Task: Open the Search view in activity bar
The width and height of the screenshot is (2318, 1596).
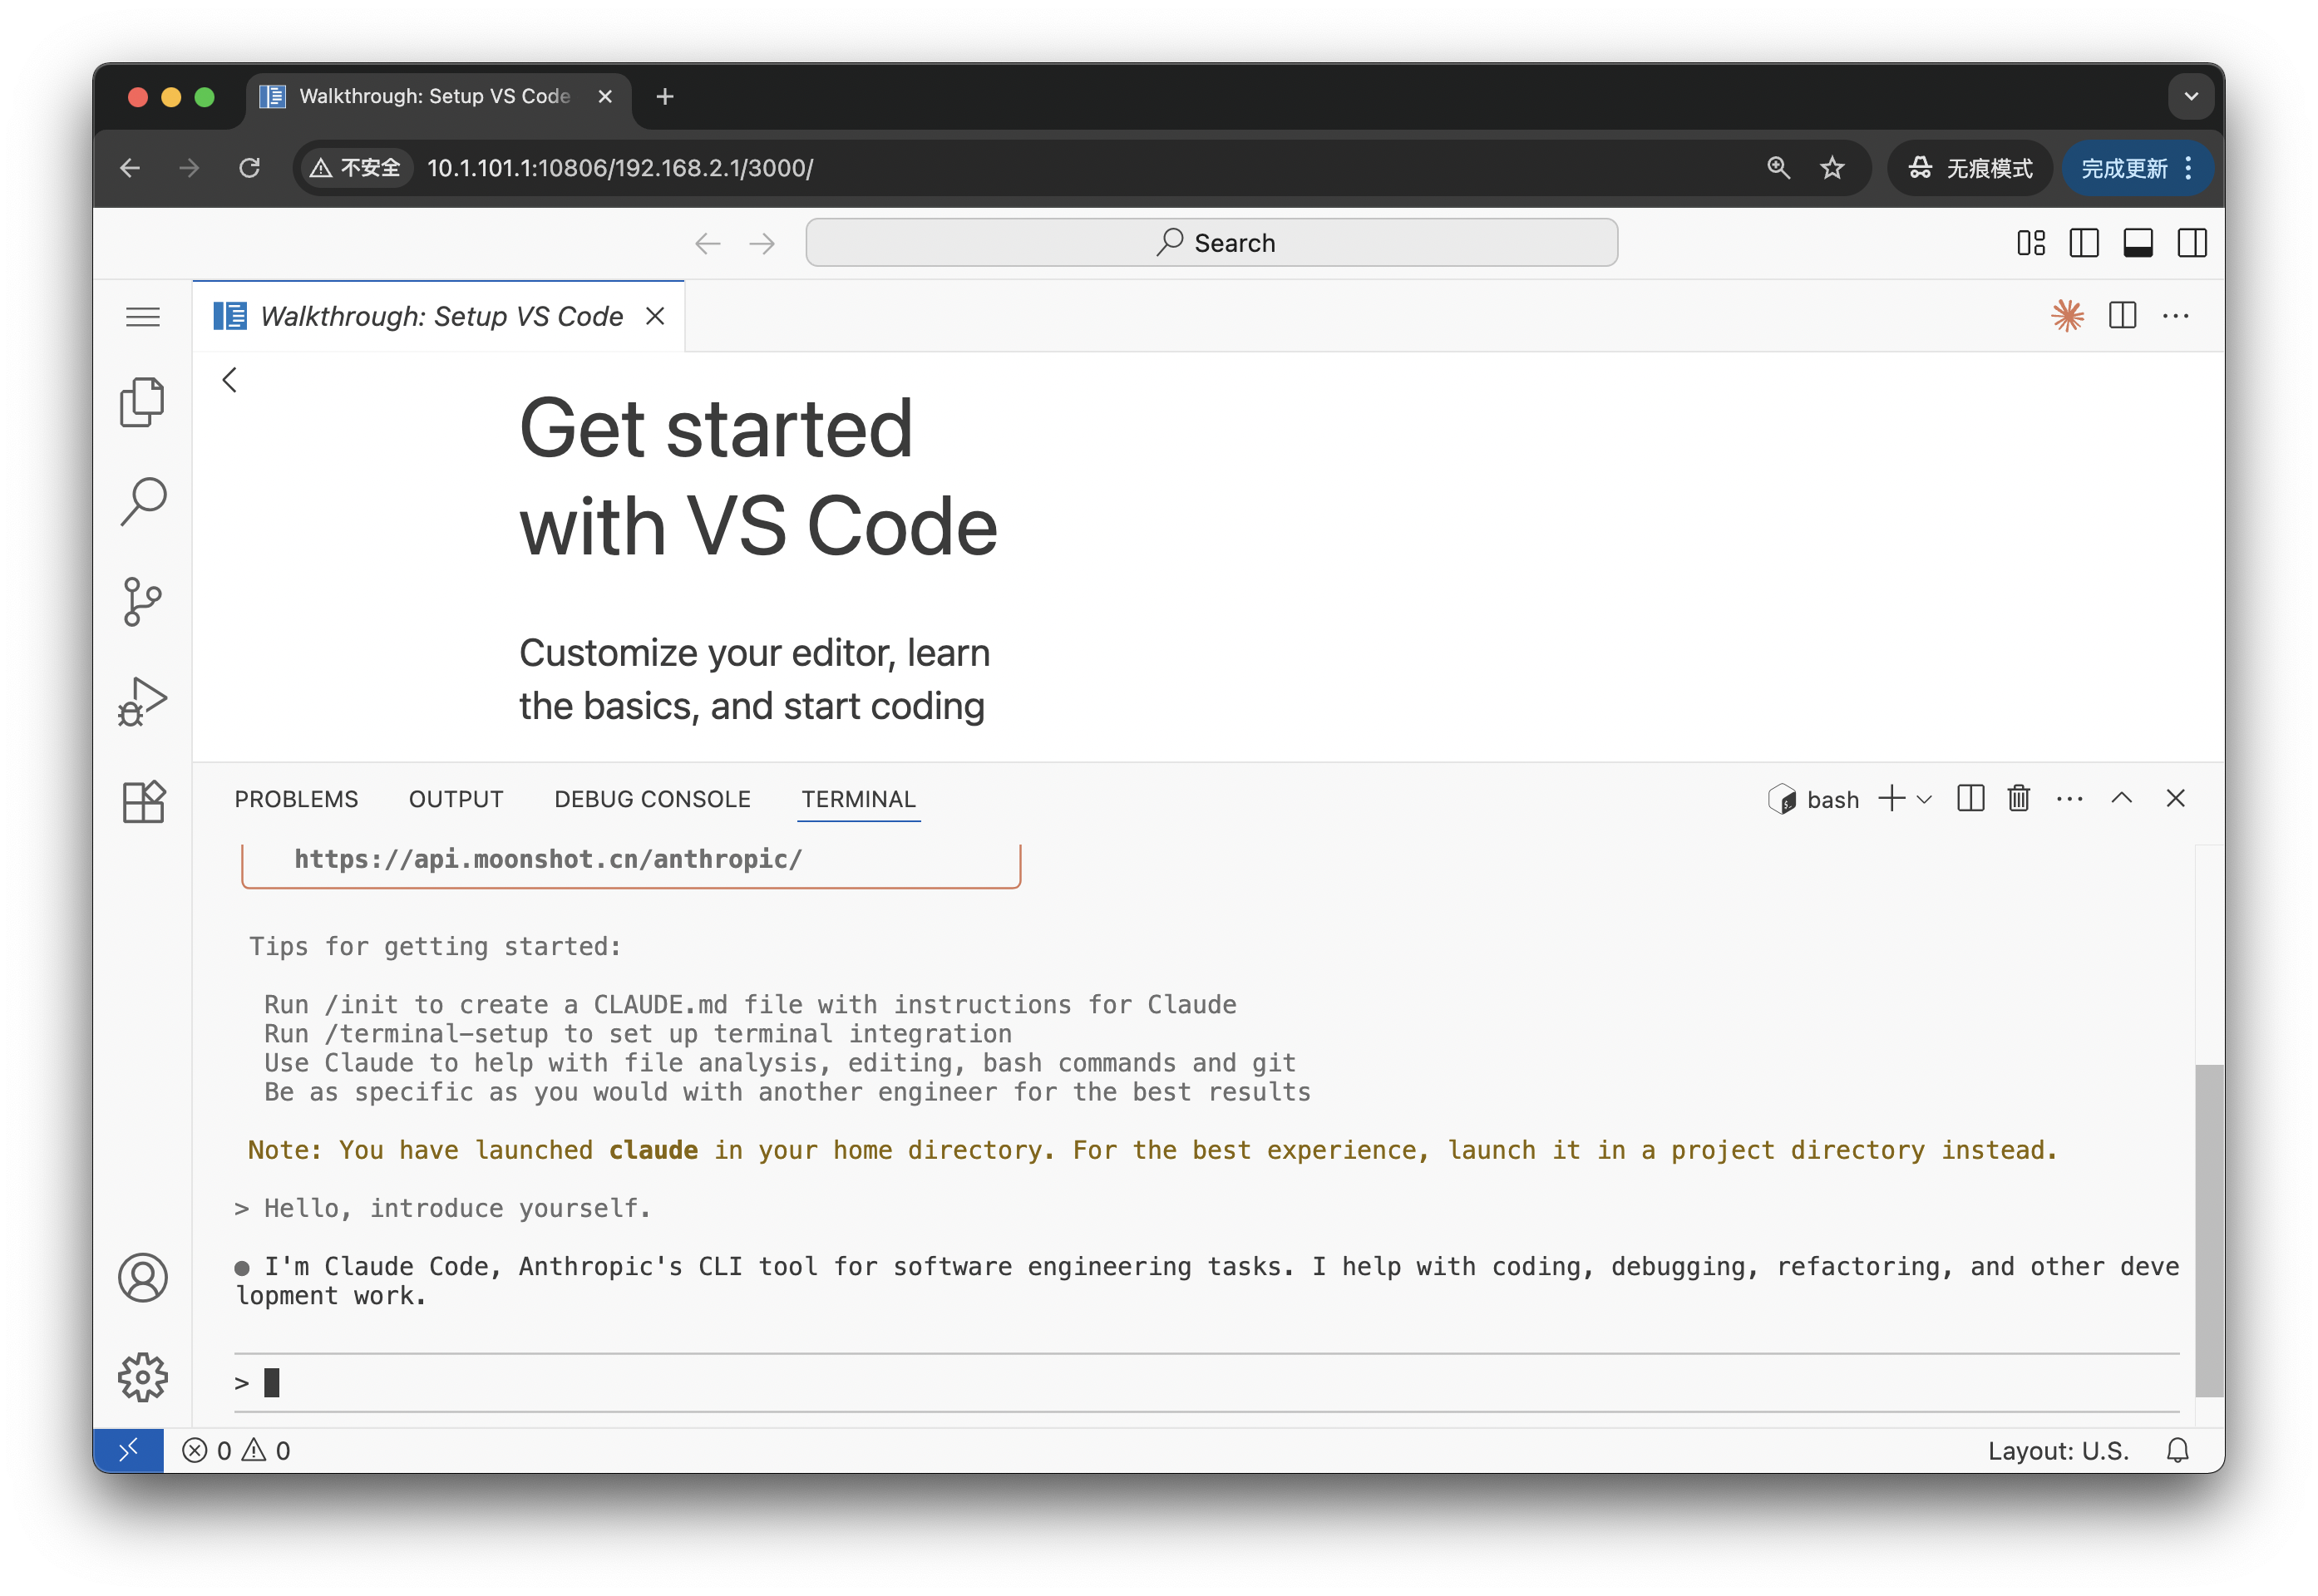Action: coord(142,502)
